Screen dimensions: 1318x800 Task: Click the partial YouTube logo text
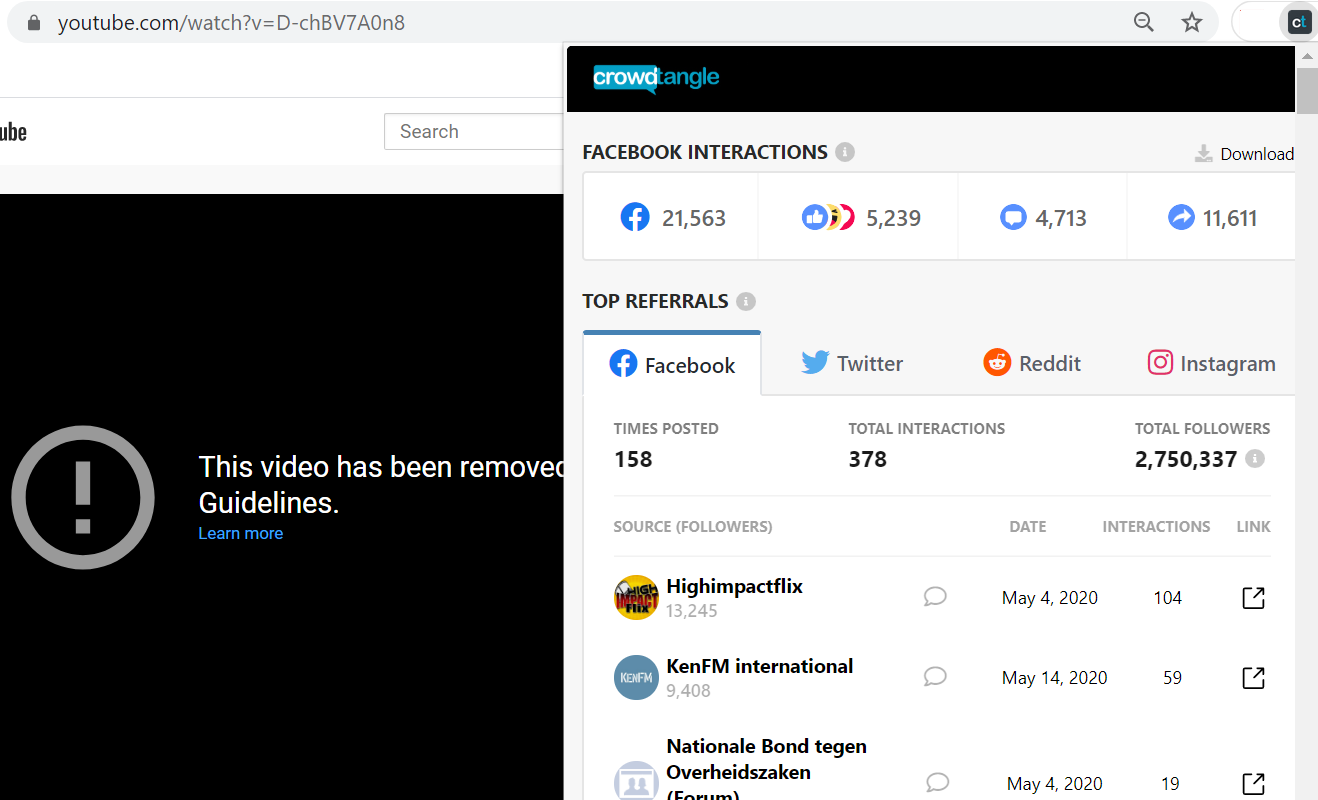point(13,131)
